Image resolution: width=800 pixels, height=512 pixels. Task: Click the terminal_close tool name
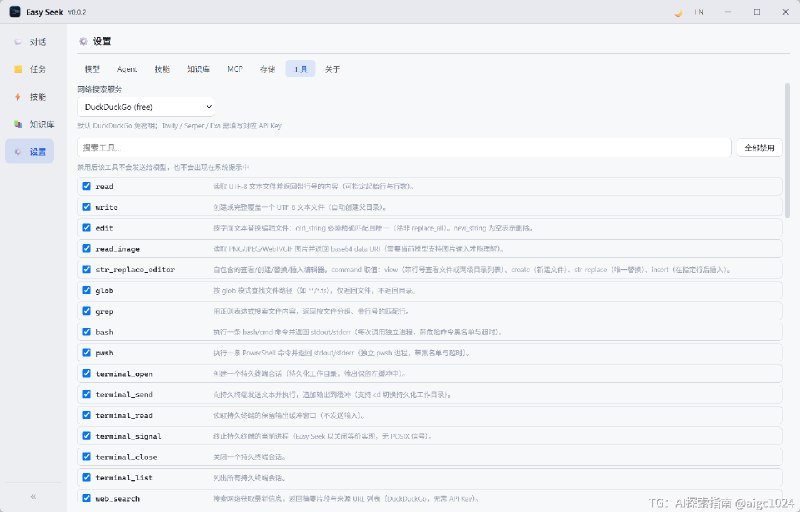[126, 457]
